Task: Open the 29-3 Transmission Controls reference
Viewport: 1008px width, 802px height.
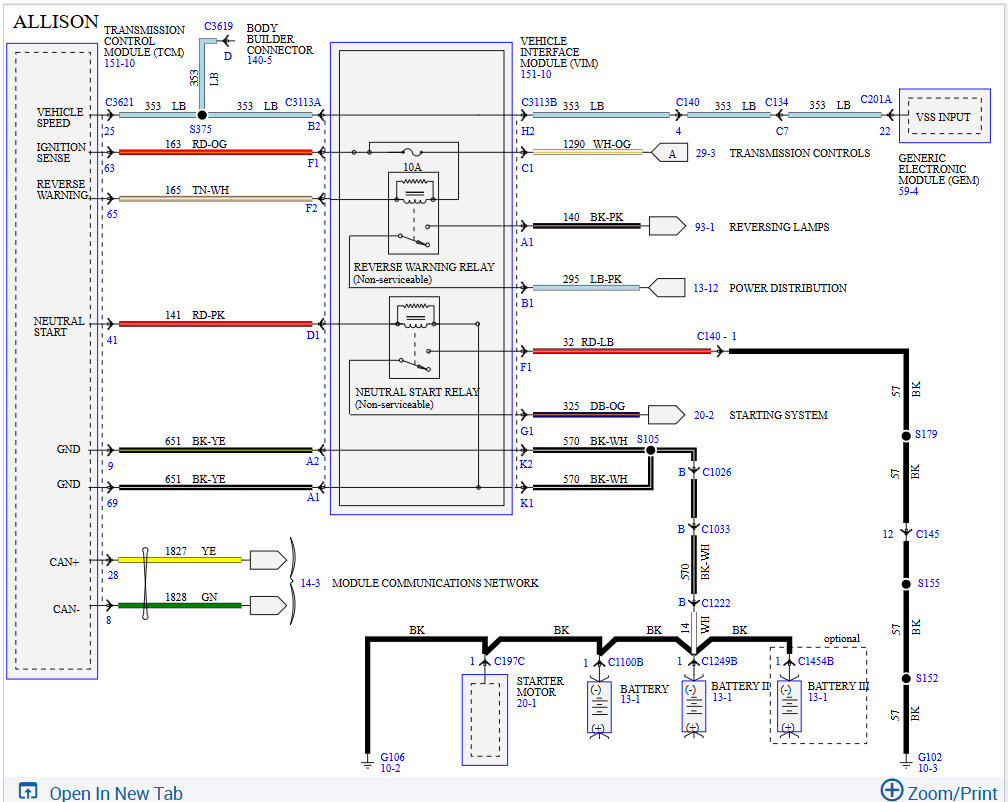Action: [x=705, y=153]
